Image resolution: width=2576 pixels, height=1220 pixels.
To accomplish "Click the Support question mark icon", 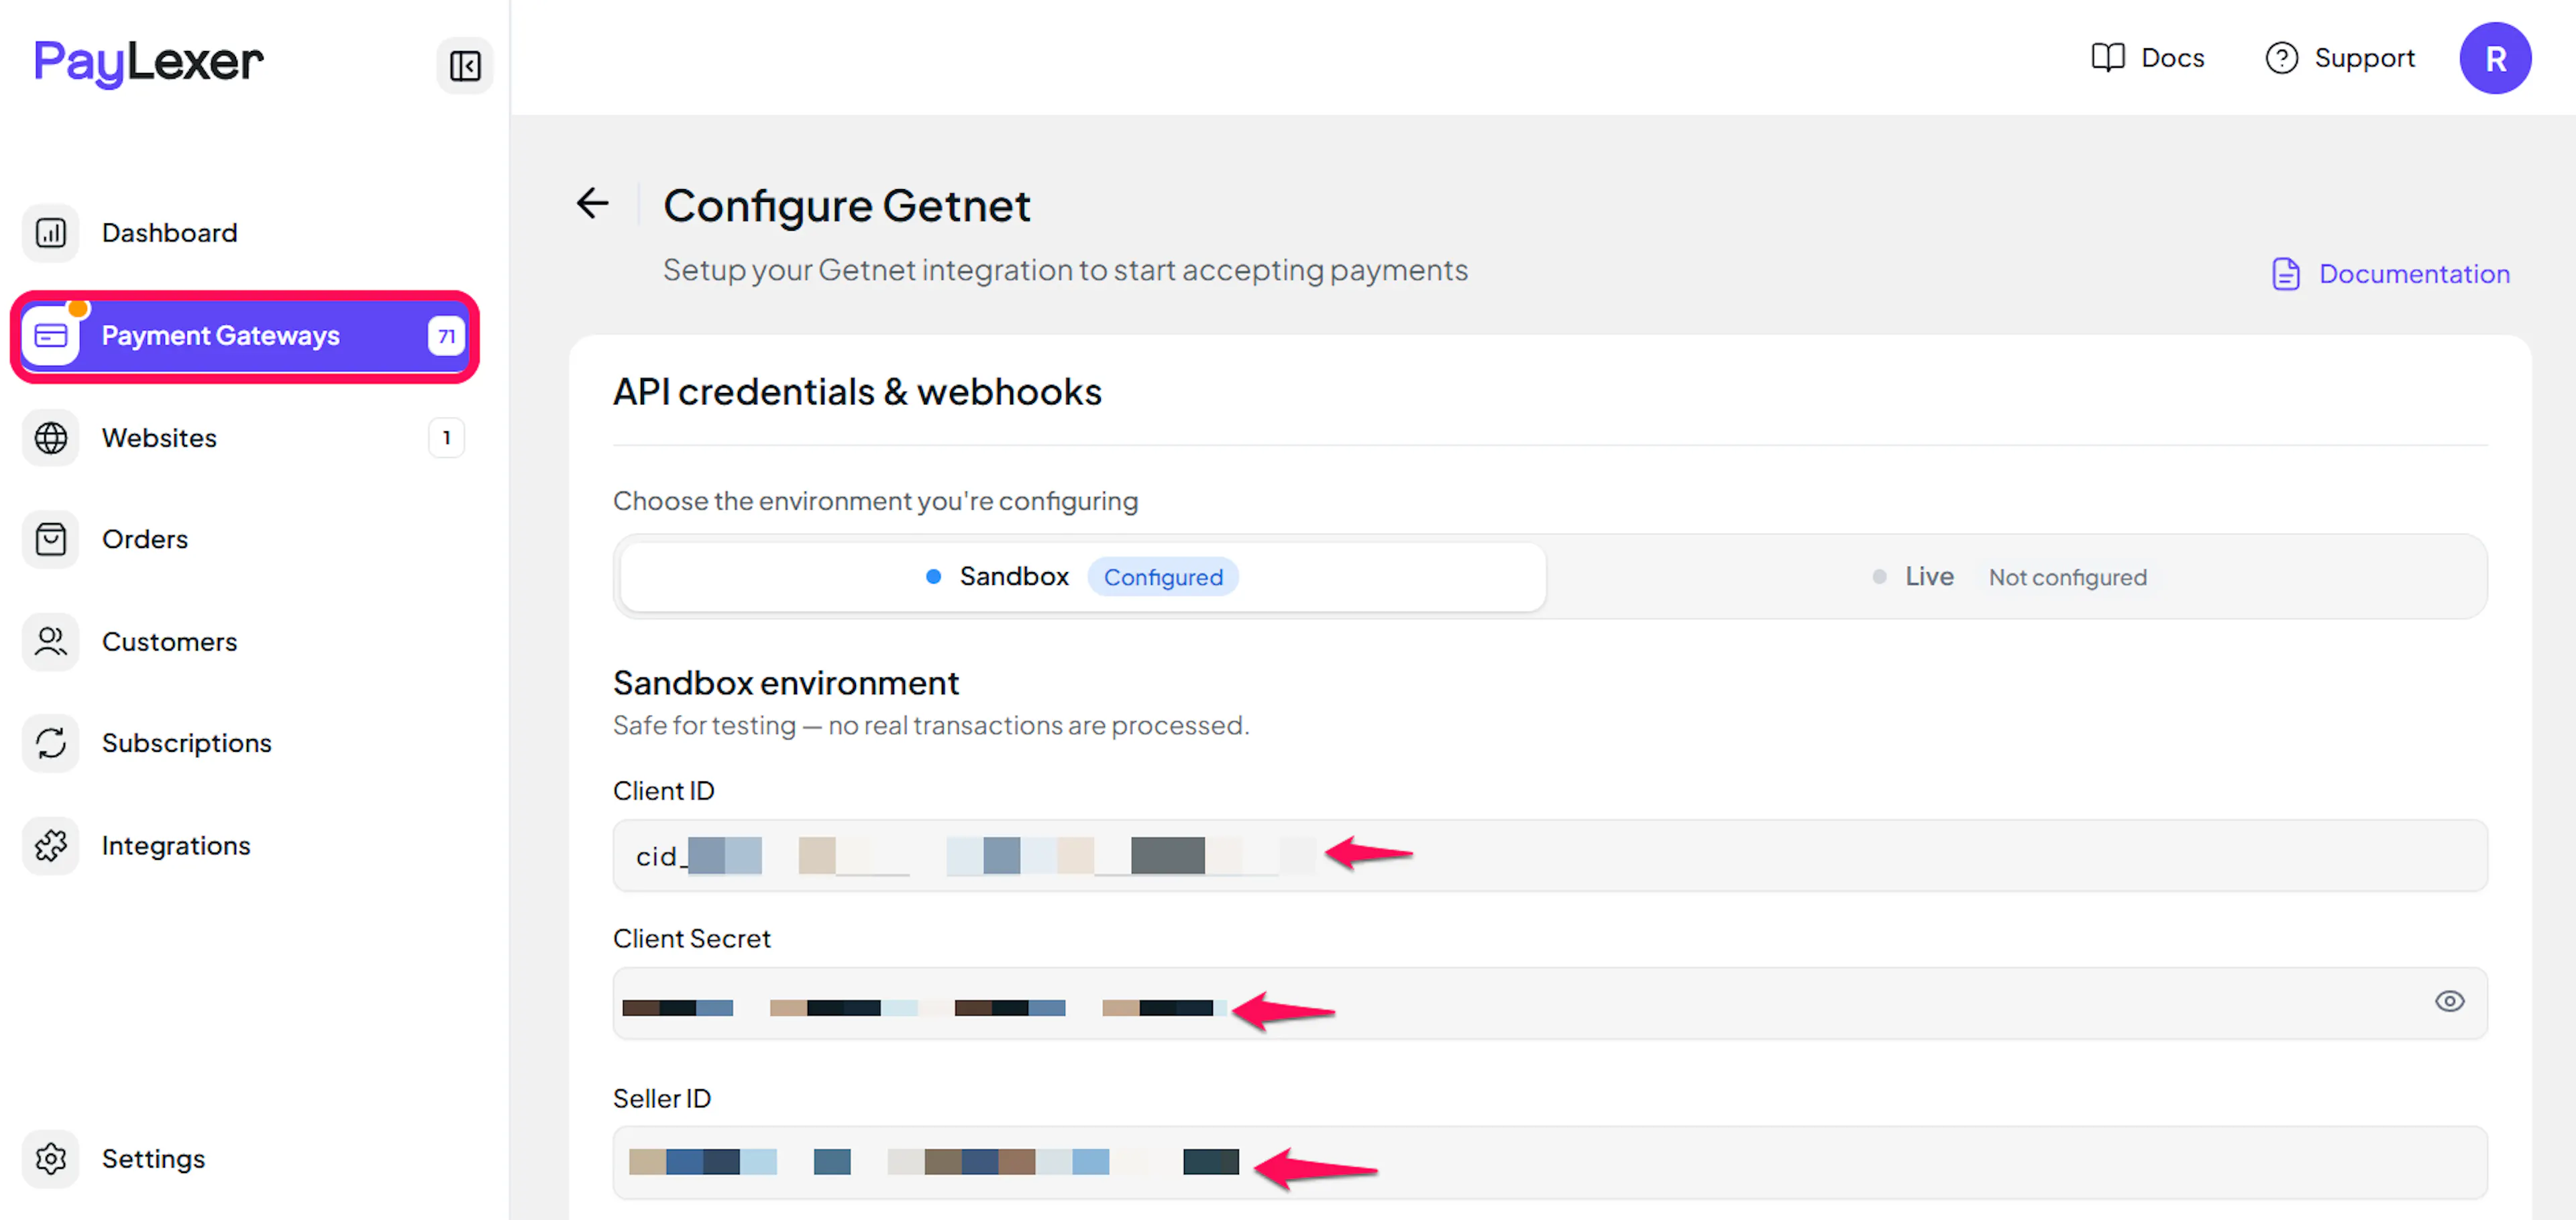I will (2281, 58).
